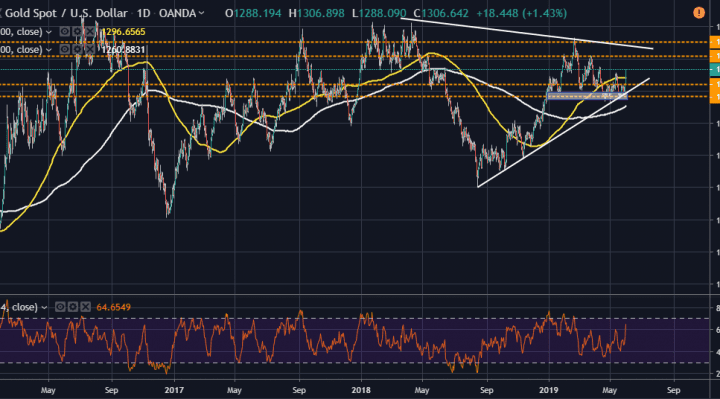Click the 1D interval label in chart title
Image resolution: width=720 pixels, height=399 pixels.
(143, 13)
